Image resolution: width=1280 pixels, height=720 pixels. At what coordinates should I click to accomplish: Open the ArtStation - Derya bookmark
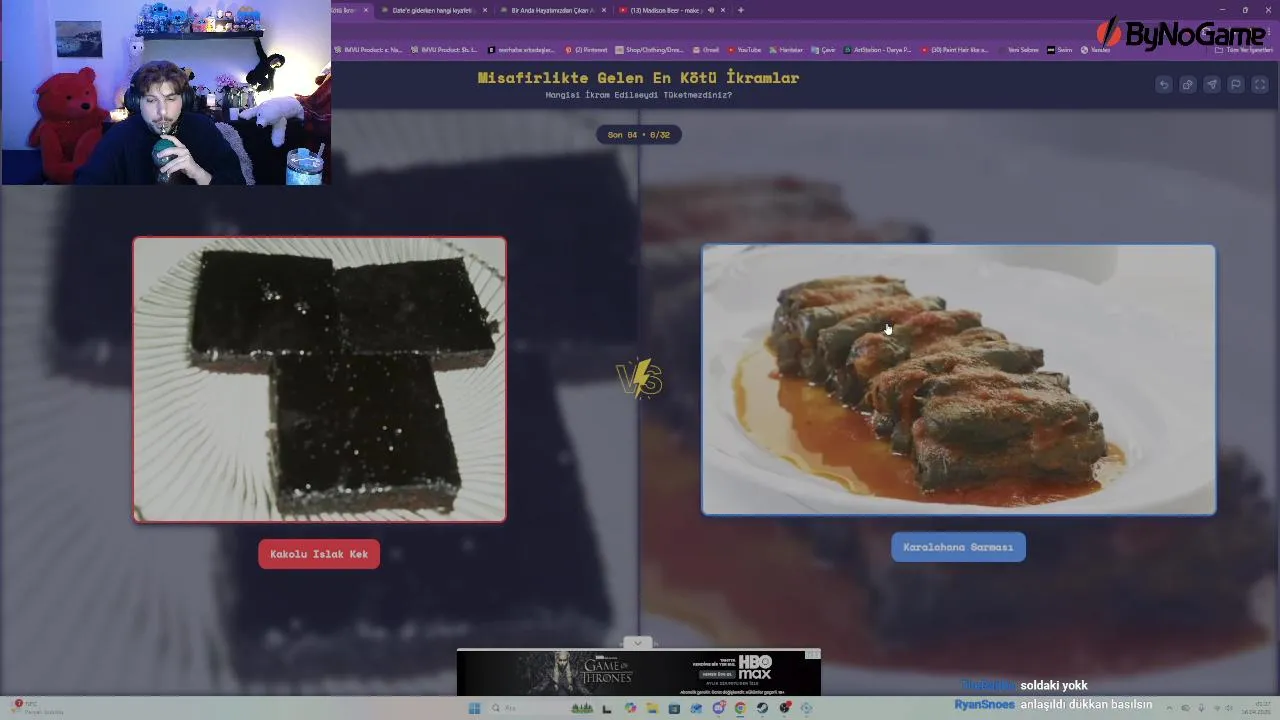tap(877, 50)
